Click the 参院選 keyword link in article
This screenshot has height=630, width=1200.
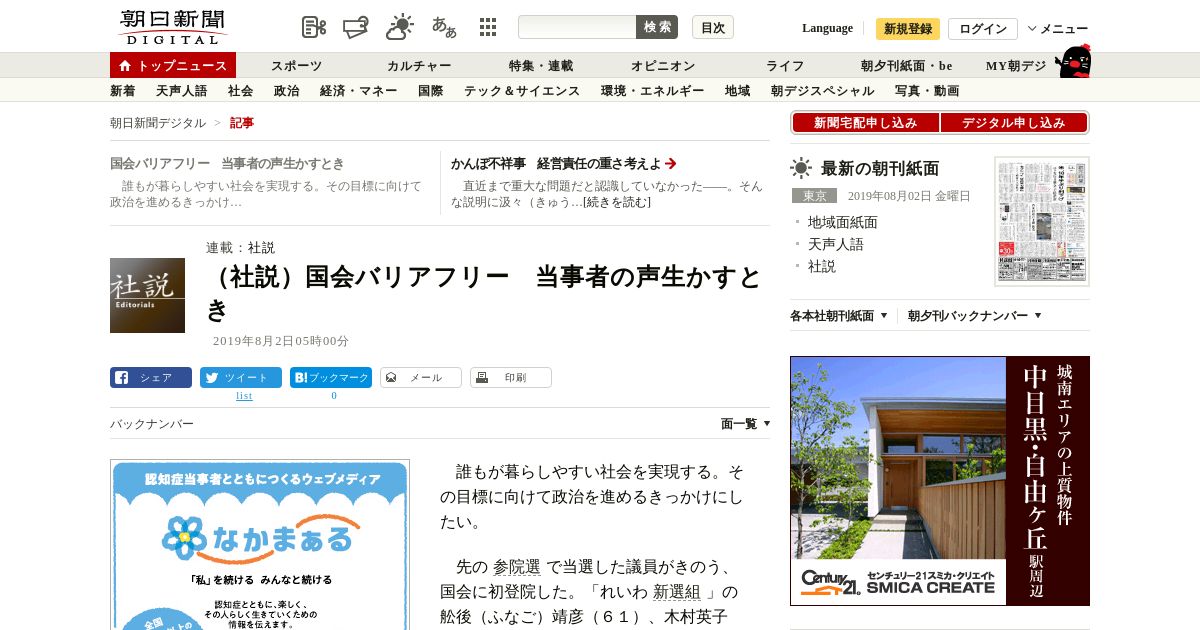coord(517,566)
